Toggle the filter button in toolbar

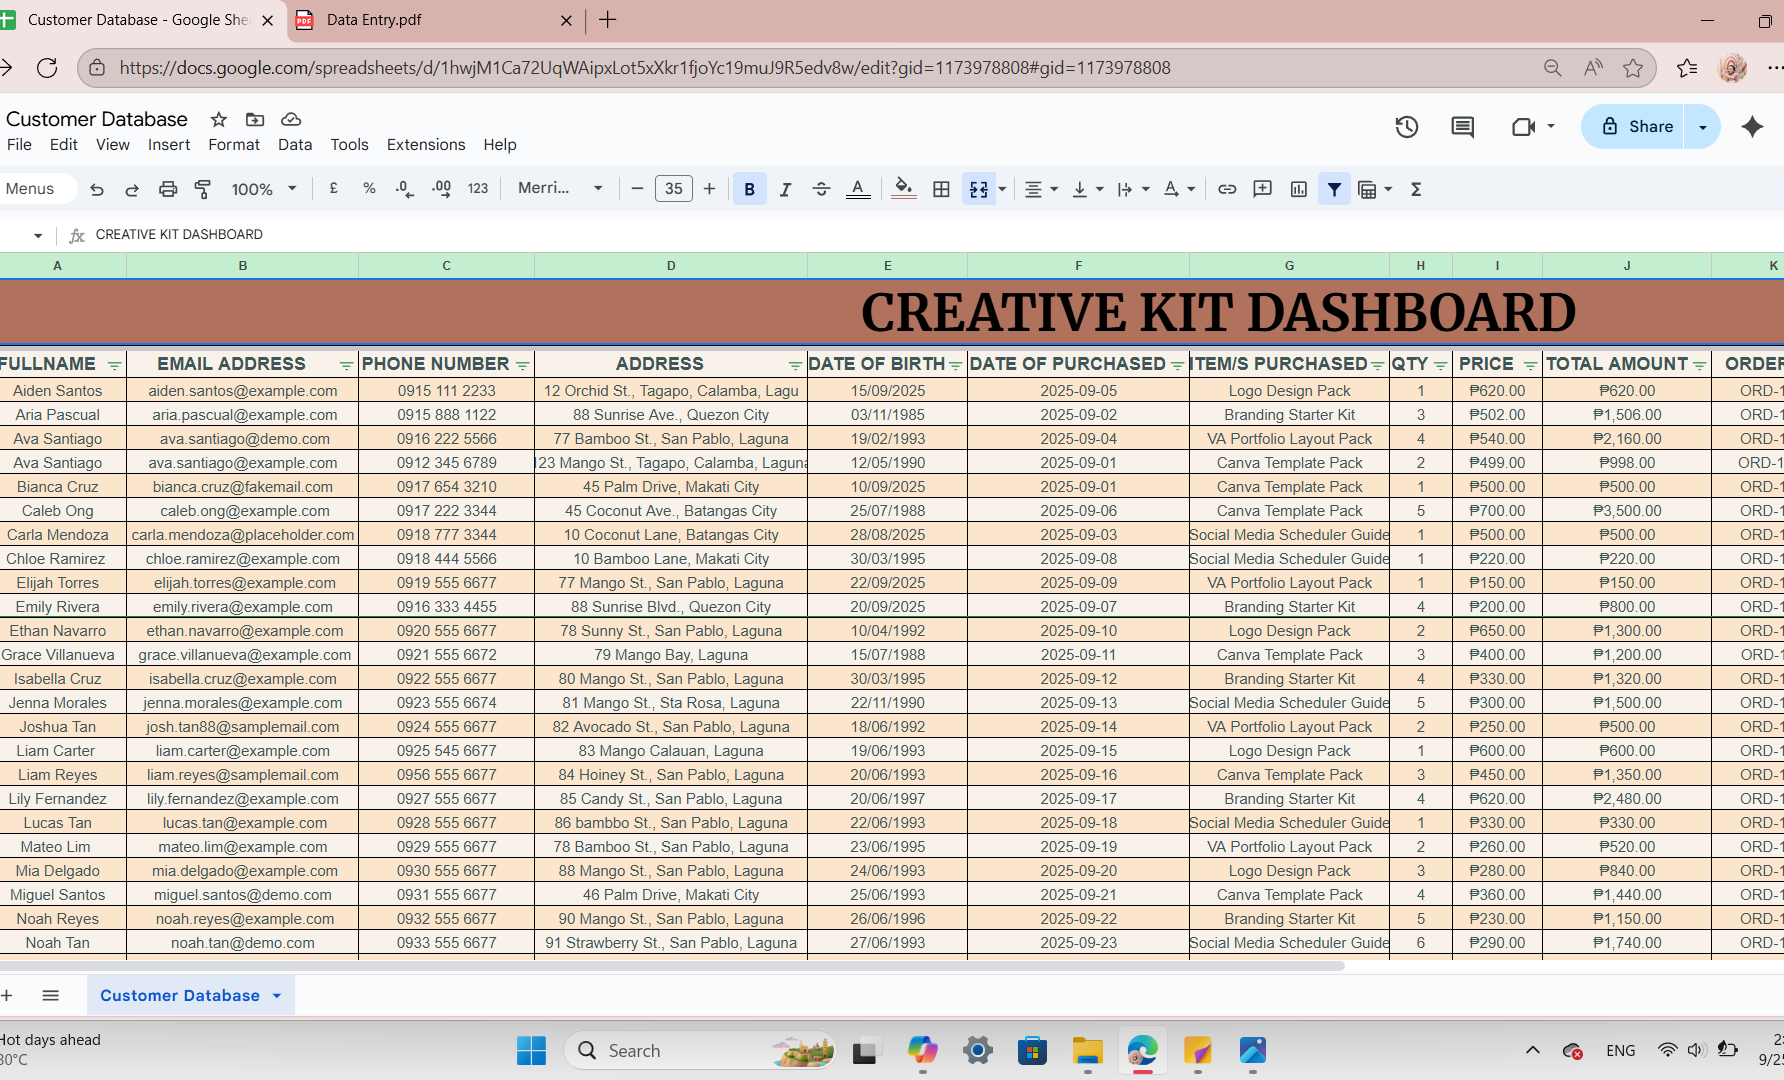click(1334, 189)
